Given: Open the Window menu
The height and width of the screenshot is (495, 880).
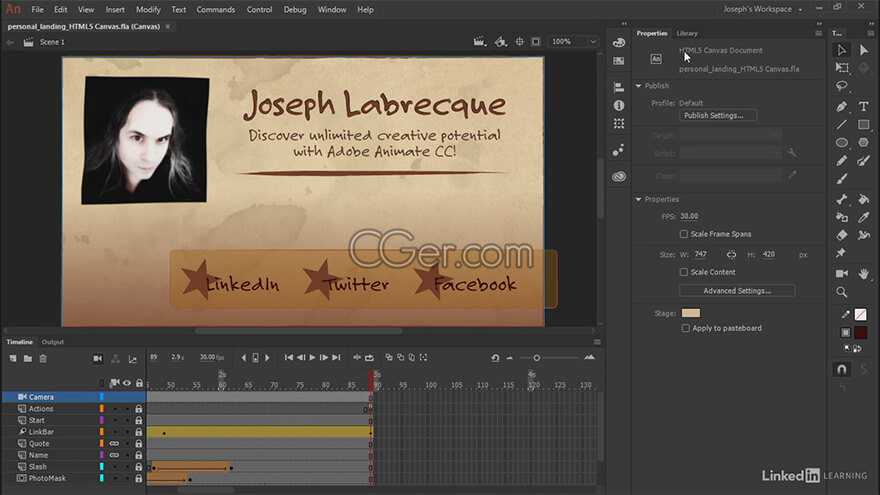Looking at the screenshot, I should [x=332, y=10].
